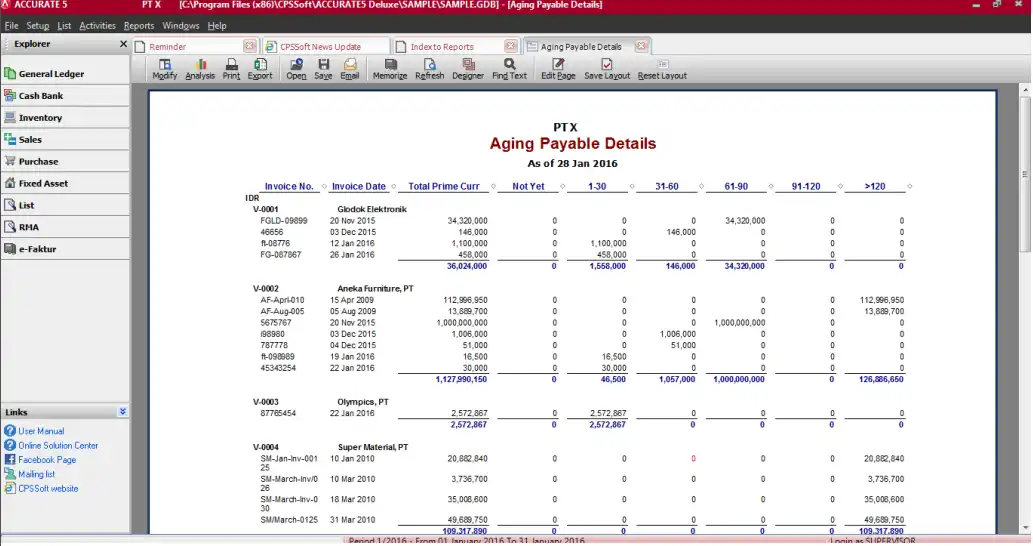The height and width of the screenshot is (546, 1033).
Task: Open the List menu
Action: 64,26
